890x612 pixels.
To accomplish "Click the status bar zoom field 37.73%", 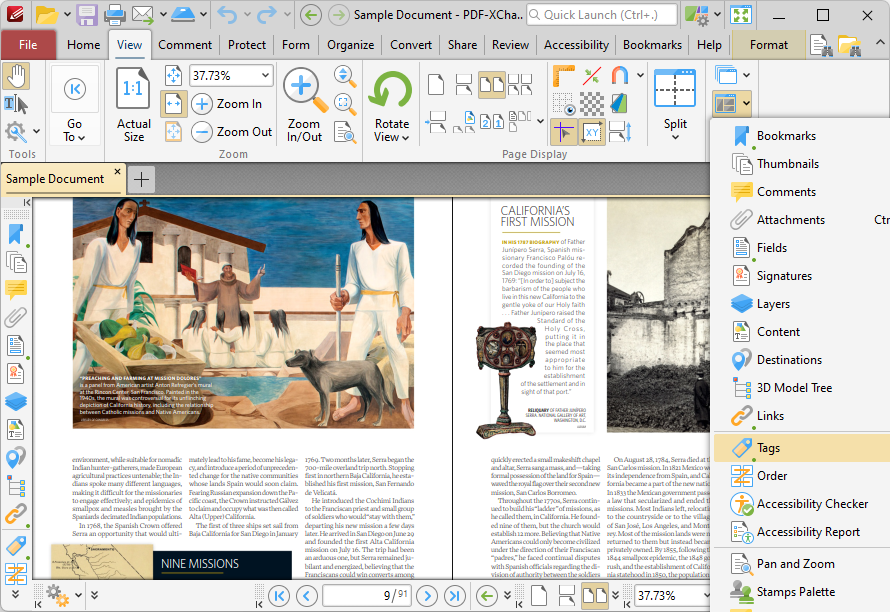I will [x=670, y=596].
